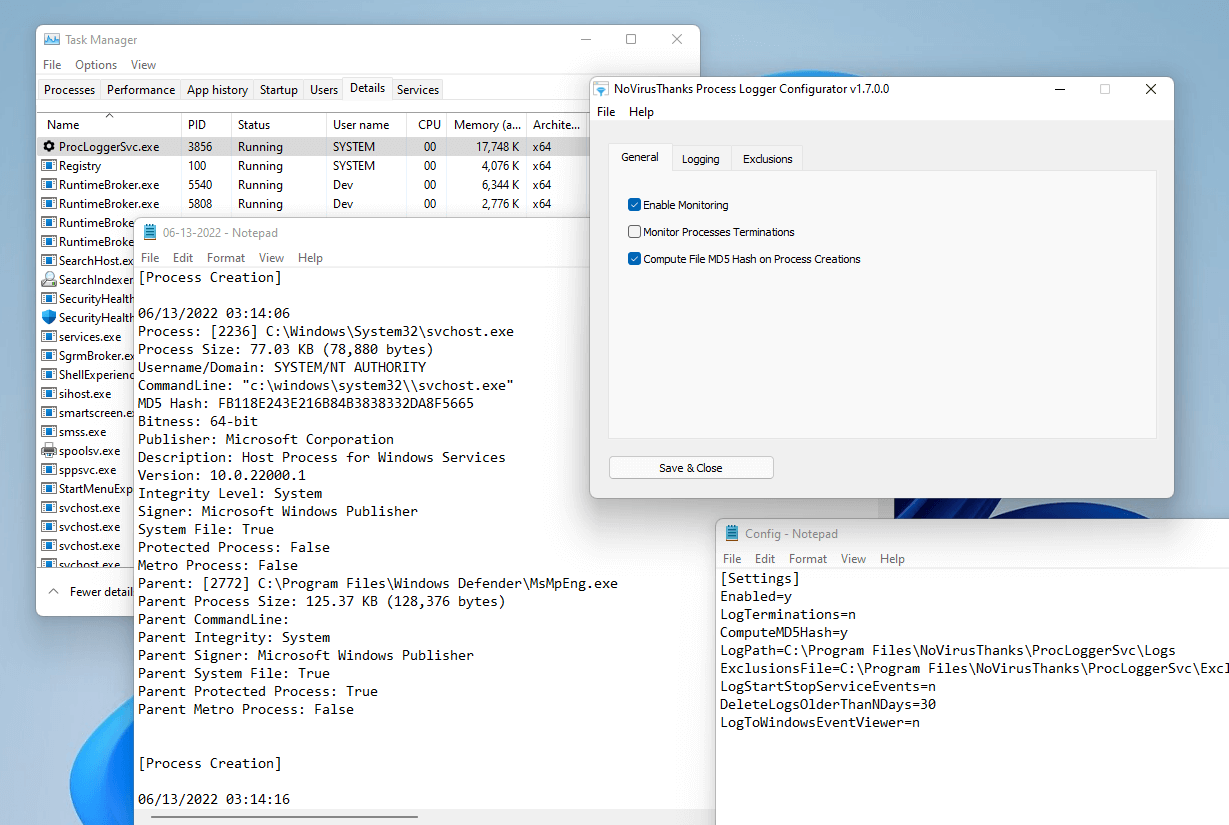Collapse Task Manager with Fewer details chevron
The width and height of the screenshot is (1229, 825).
(x=54, y=592)
